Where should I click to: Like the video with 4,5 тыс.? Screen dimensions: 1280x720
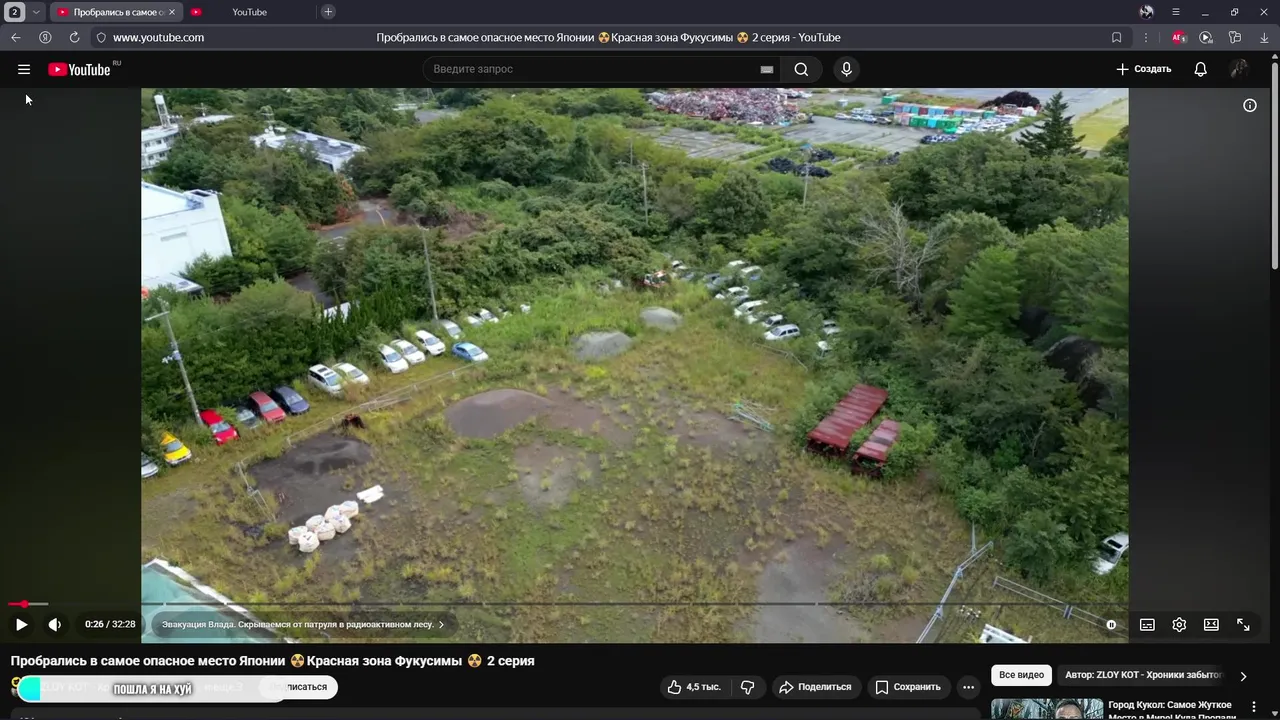[x=694, y=687]
